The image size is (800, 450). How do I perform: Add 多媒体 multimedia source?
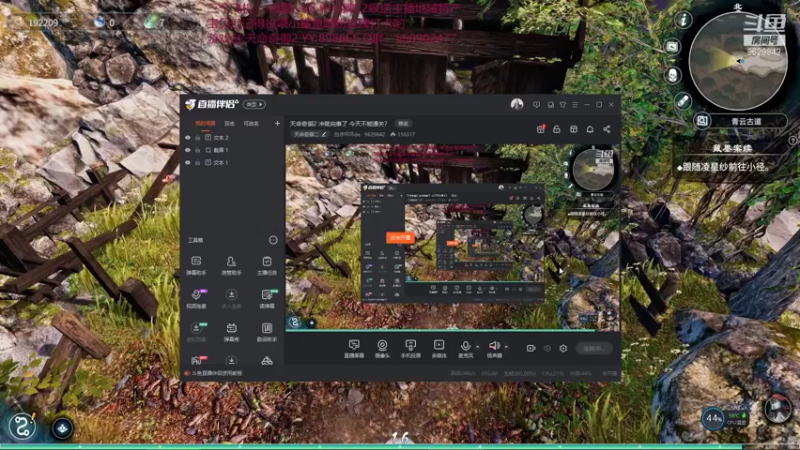[439, 348]
